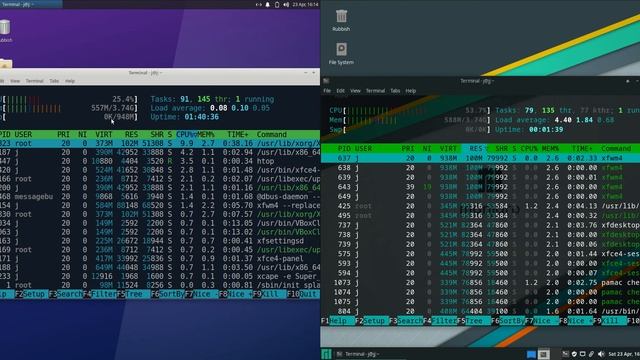Image resolution: width=640 pixels, height=360 pixels.
Task: Select /sbin/init row in left htop
Action: click(160, 285)
